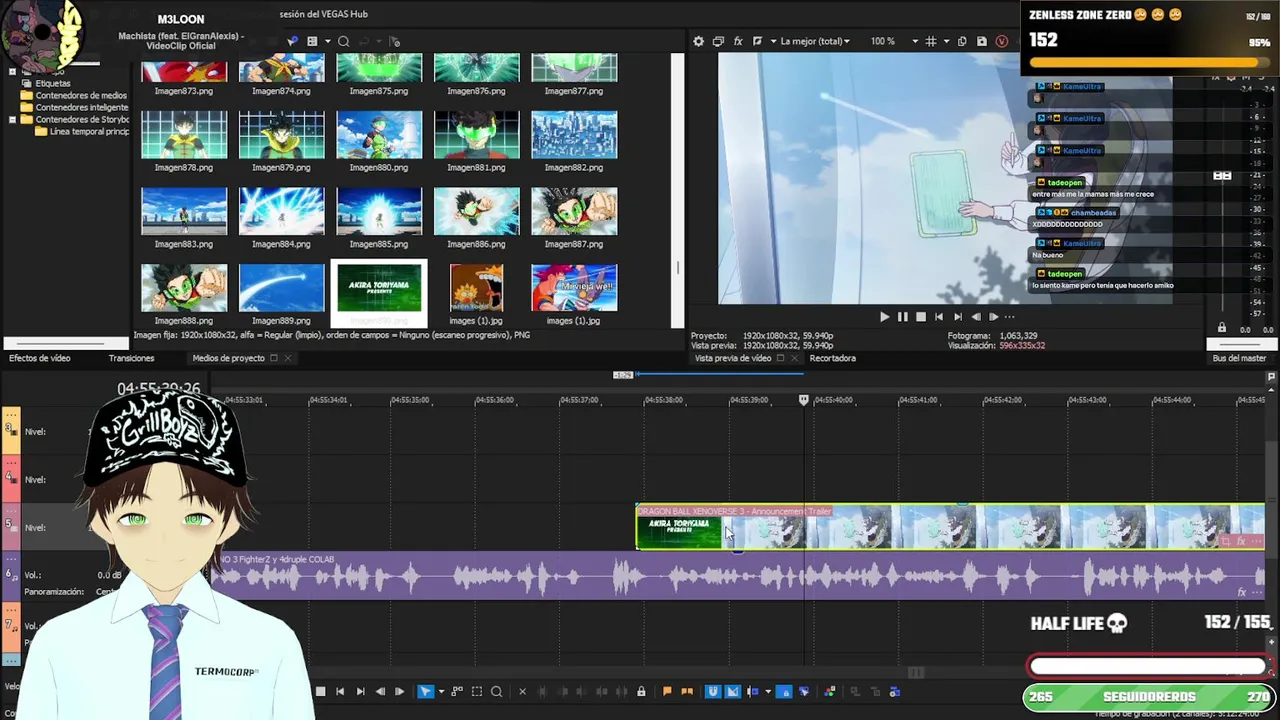Viewport: 1280px width, 720px height.
Task: Open track fx on the audio track
Action: pyautogui.click(x=1241, y=592)
